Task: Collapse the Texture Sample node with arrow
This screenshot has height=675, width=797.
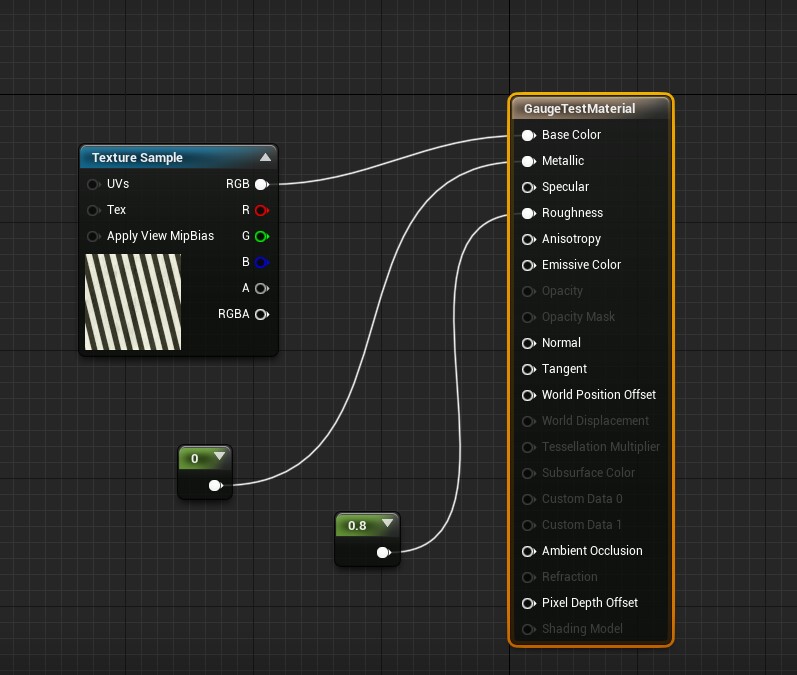Action: coord(265,157)
